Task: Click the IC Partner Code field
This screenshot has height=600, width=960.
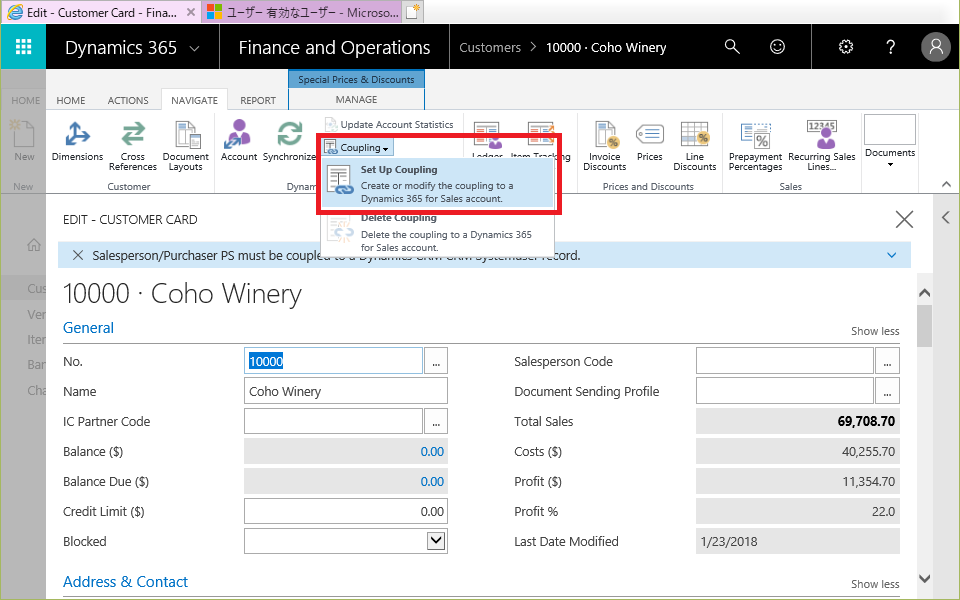Action: [x=333, y=421]
